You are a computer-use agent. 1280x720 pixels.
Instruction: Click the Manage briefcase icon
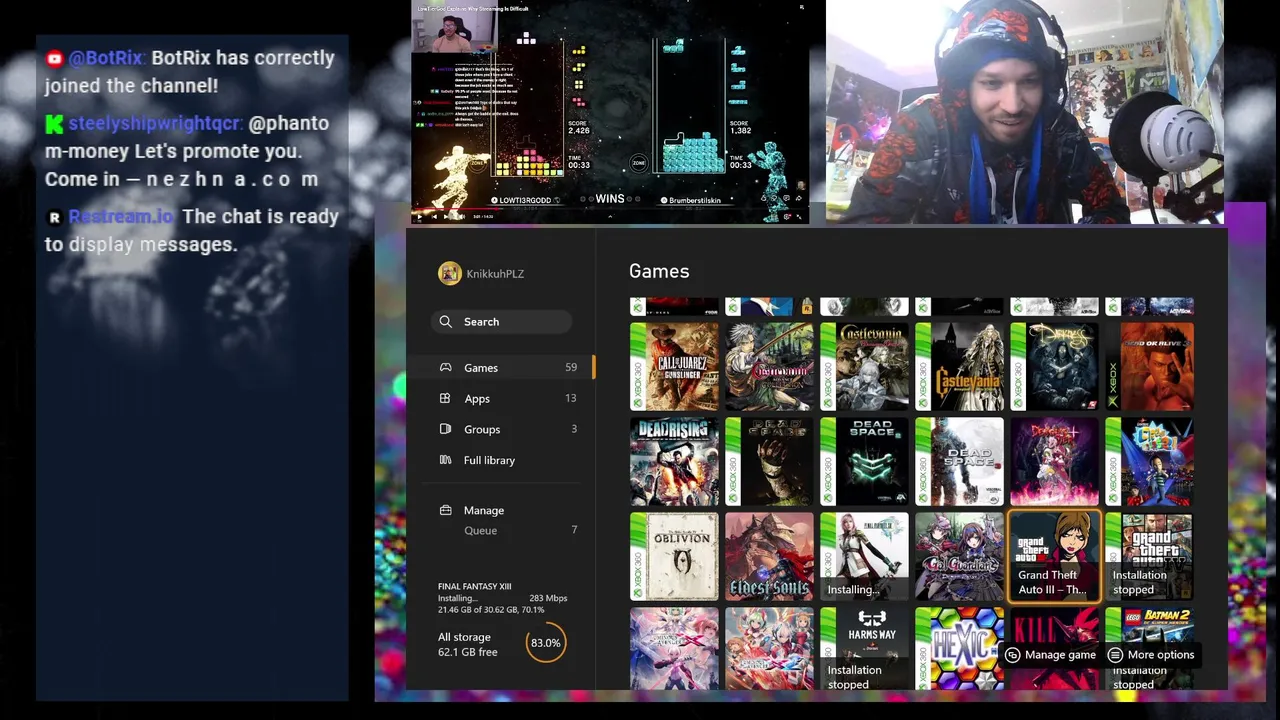point(445,510)
